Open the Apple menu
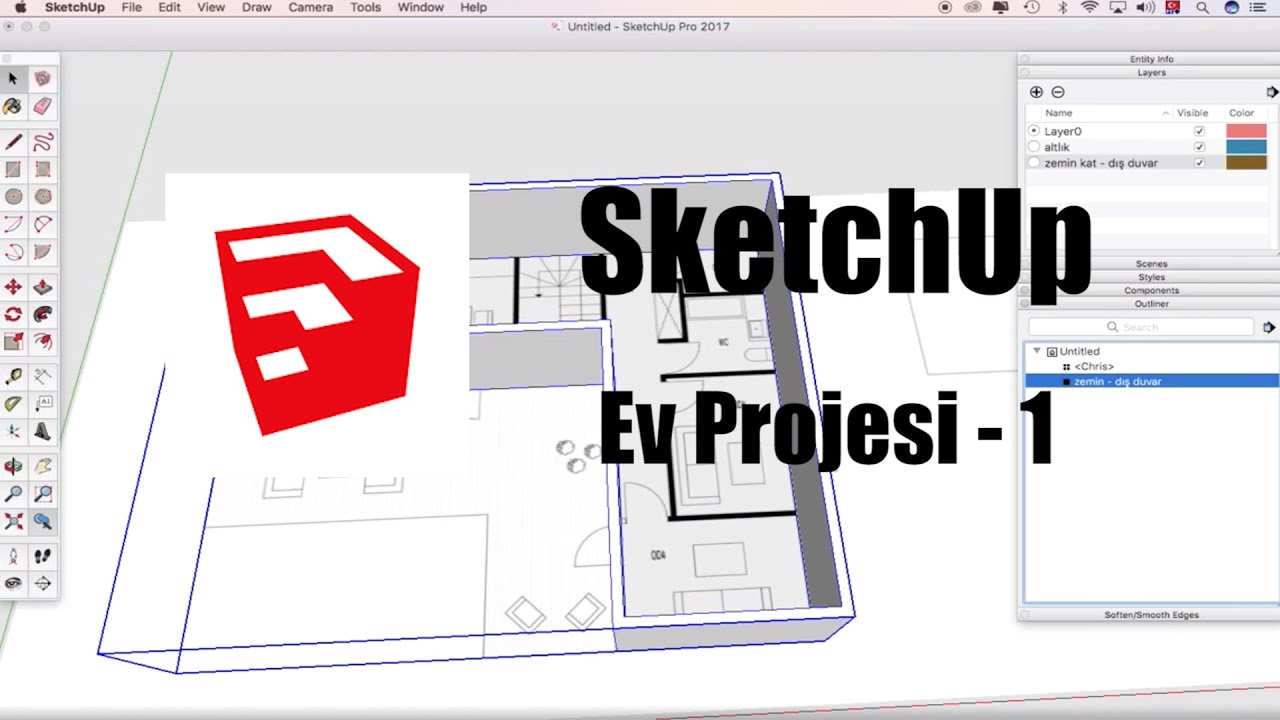 20,7
